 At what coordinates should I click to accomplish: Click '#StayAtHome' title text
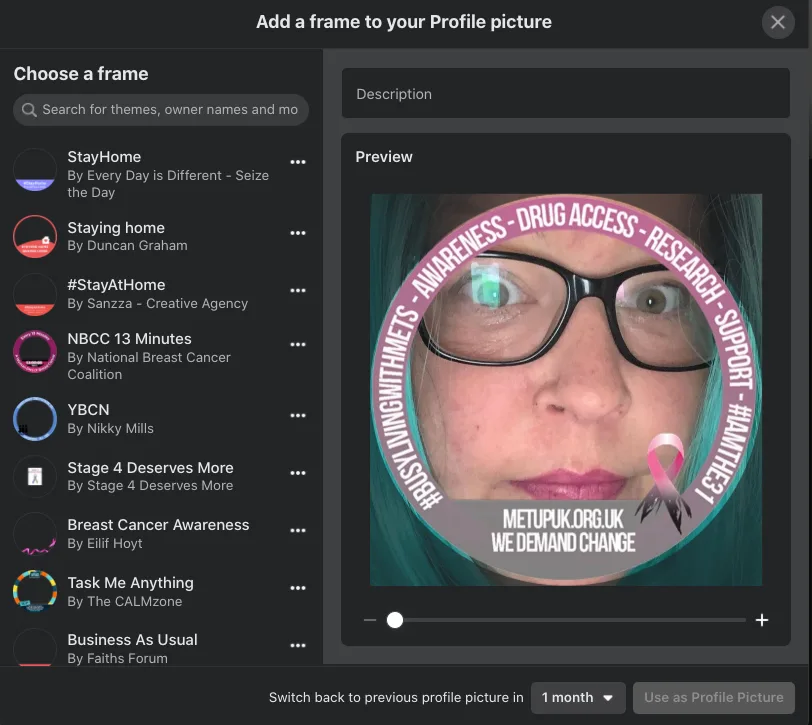tap(117, 285)
